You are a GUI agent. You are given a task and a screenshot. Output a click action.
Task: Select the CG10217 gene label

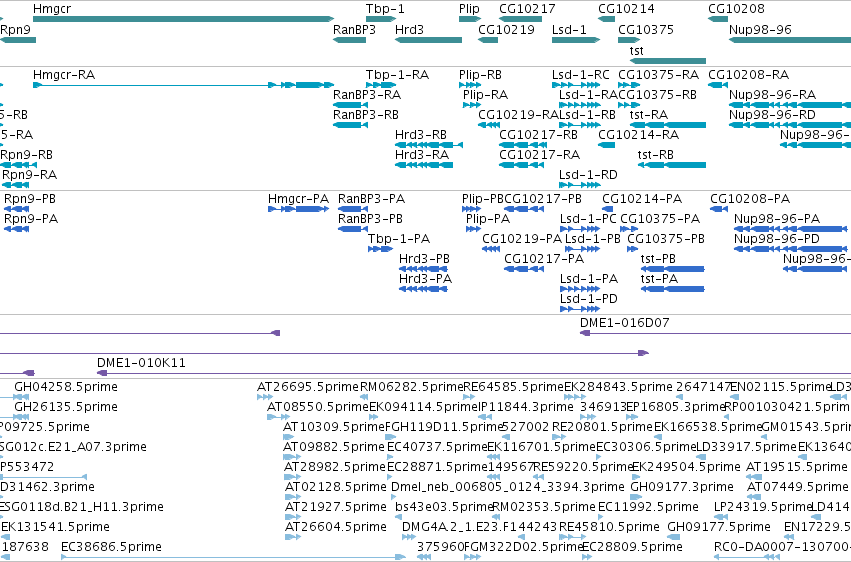527,9
